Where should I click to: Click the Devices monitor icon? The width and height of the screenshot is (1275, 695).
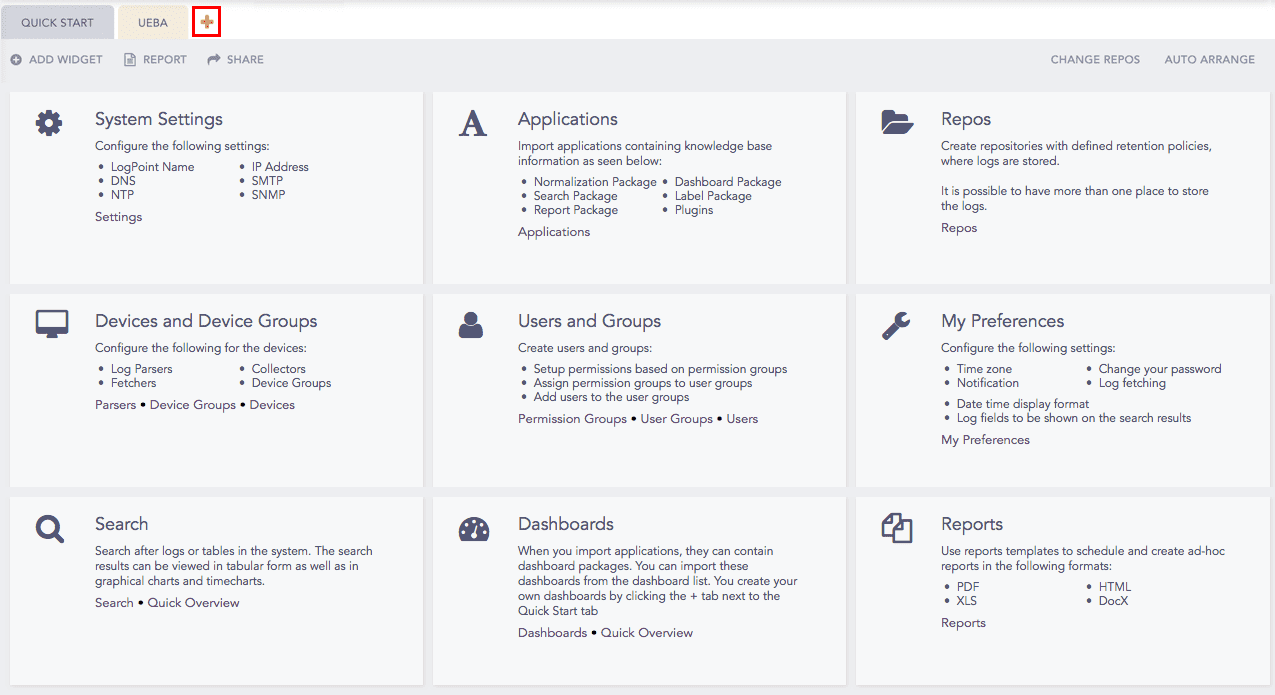(x=51, y=323)
